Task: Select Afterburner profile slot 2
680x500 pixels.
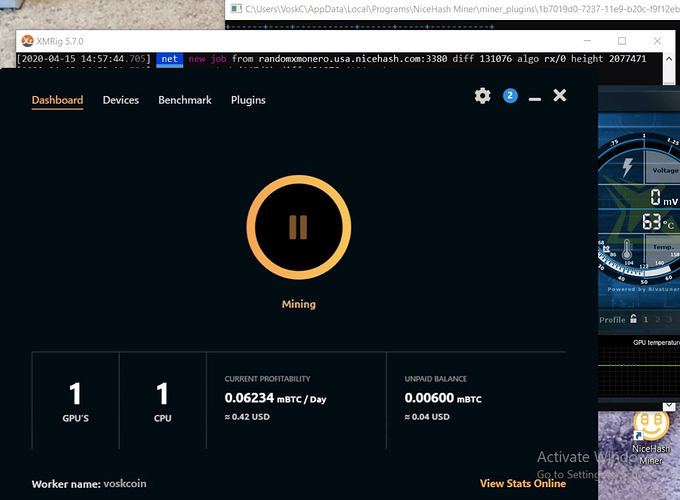Action: [x=657, y=320]
